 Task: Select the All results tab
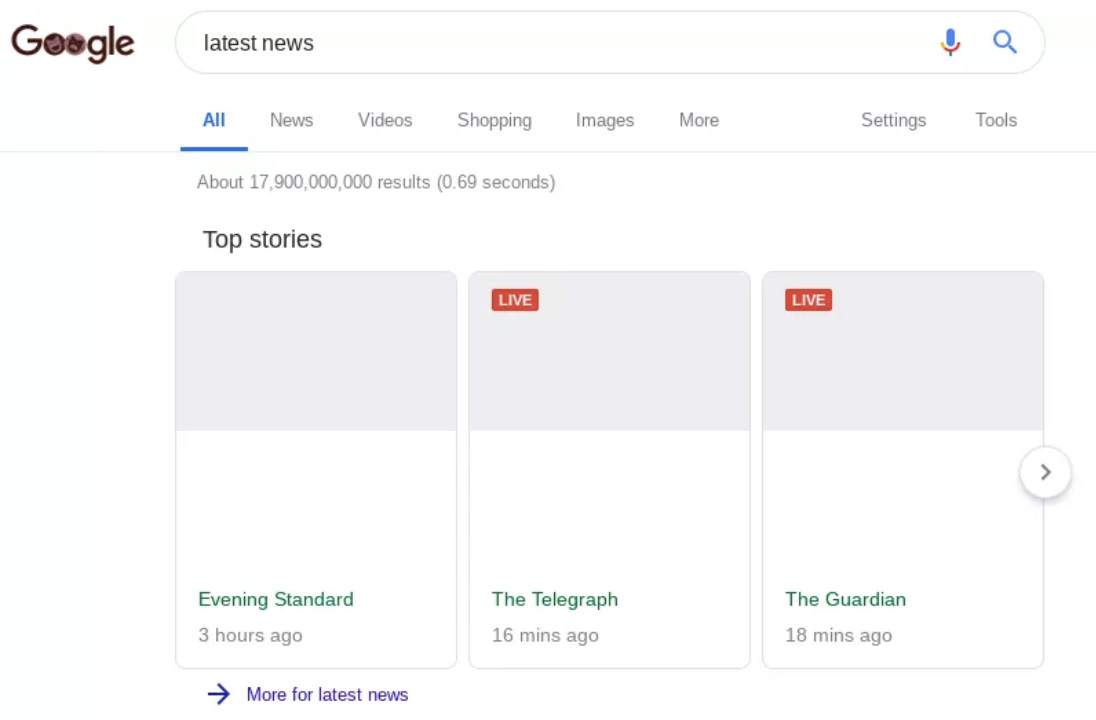[x=214, y=120]
